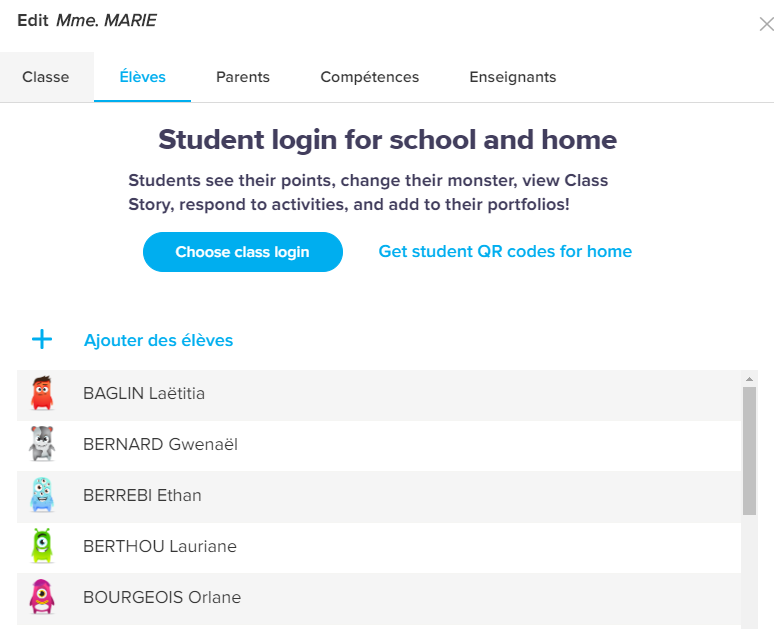Close the Edit class dialog
This screenshot has width=774, height=629.
click(766, 24)
